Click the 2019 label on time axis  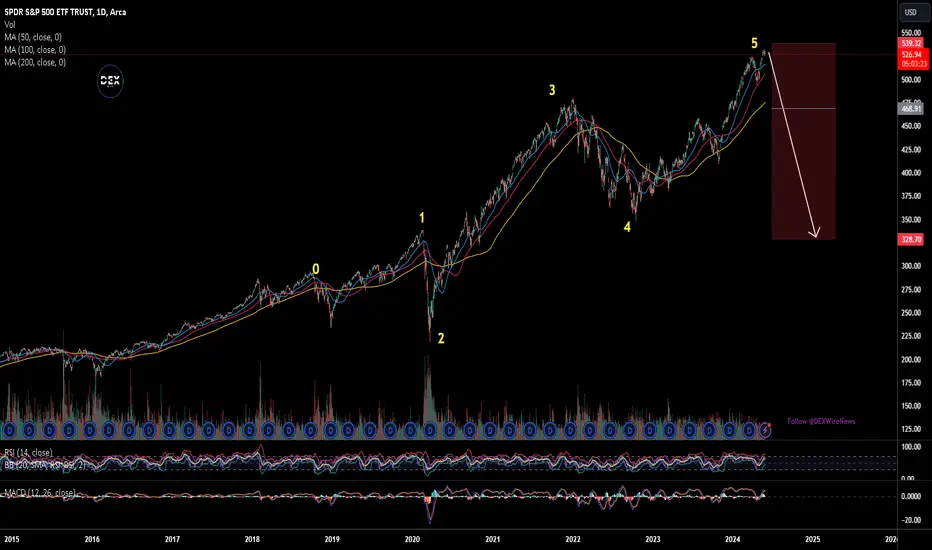[x=332, y=539]
